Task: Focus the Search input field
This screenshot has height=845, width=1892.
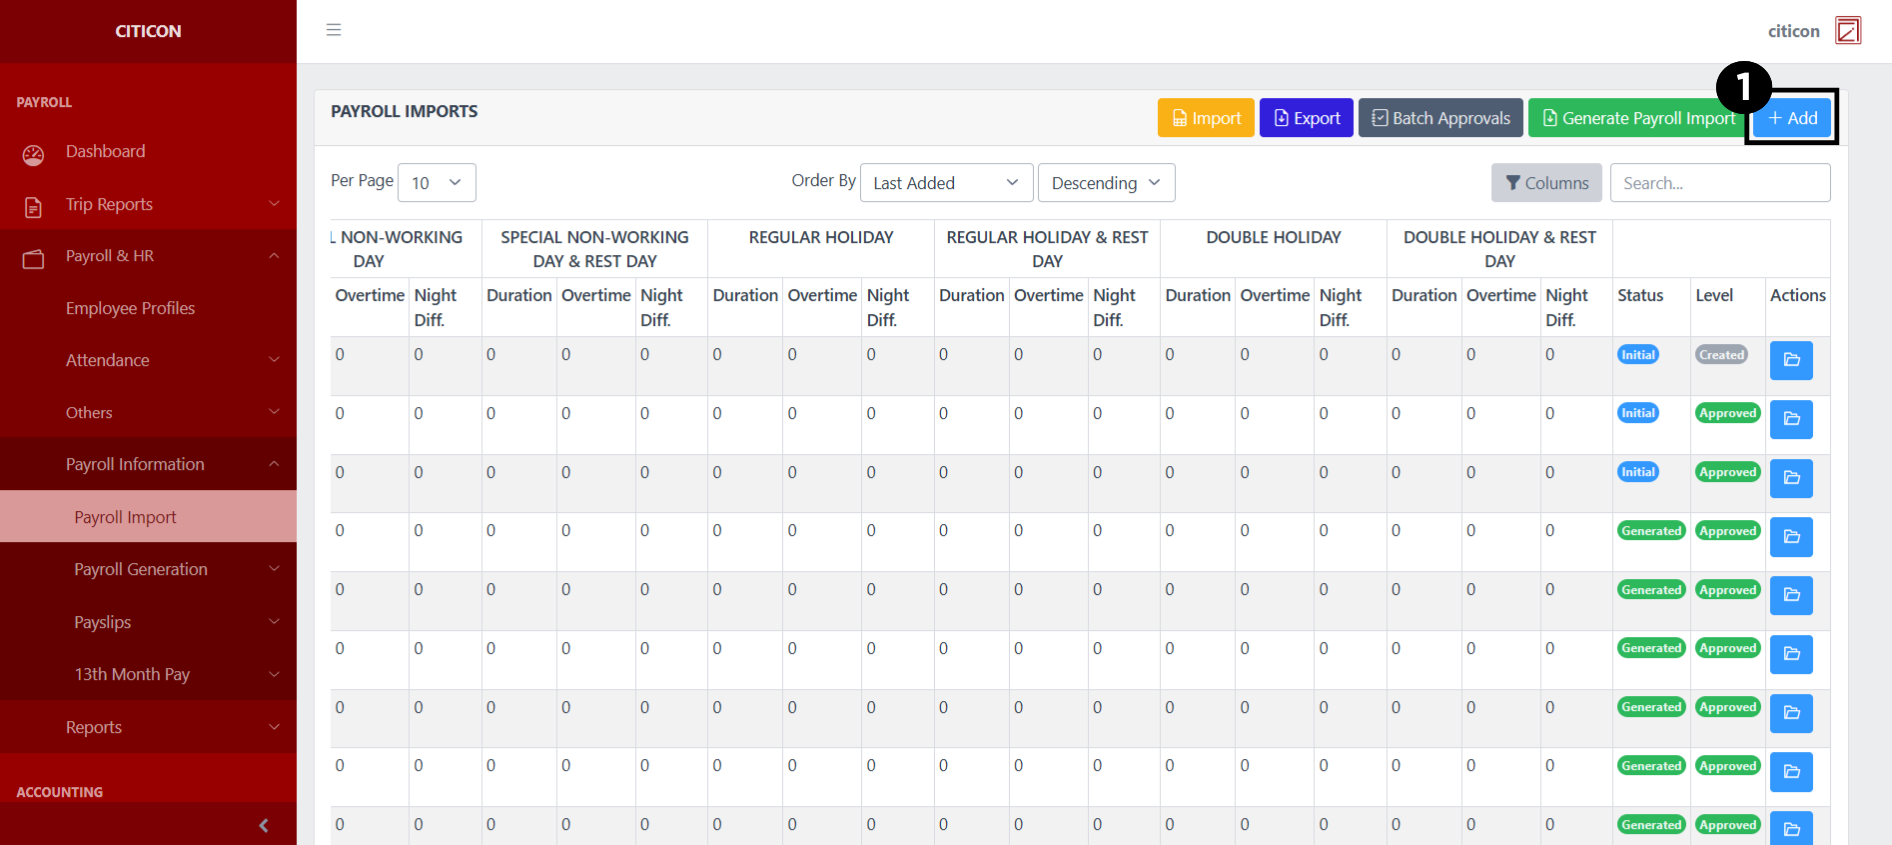Action: (x=1720, y=183)
